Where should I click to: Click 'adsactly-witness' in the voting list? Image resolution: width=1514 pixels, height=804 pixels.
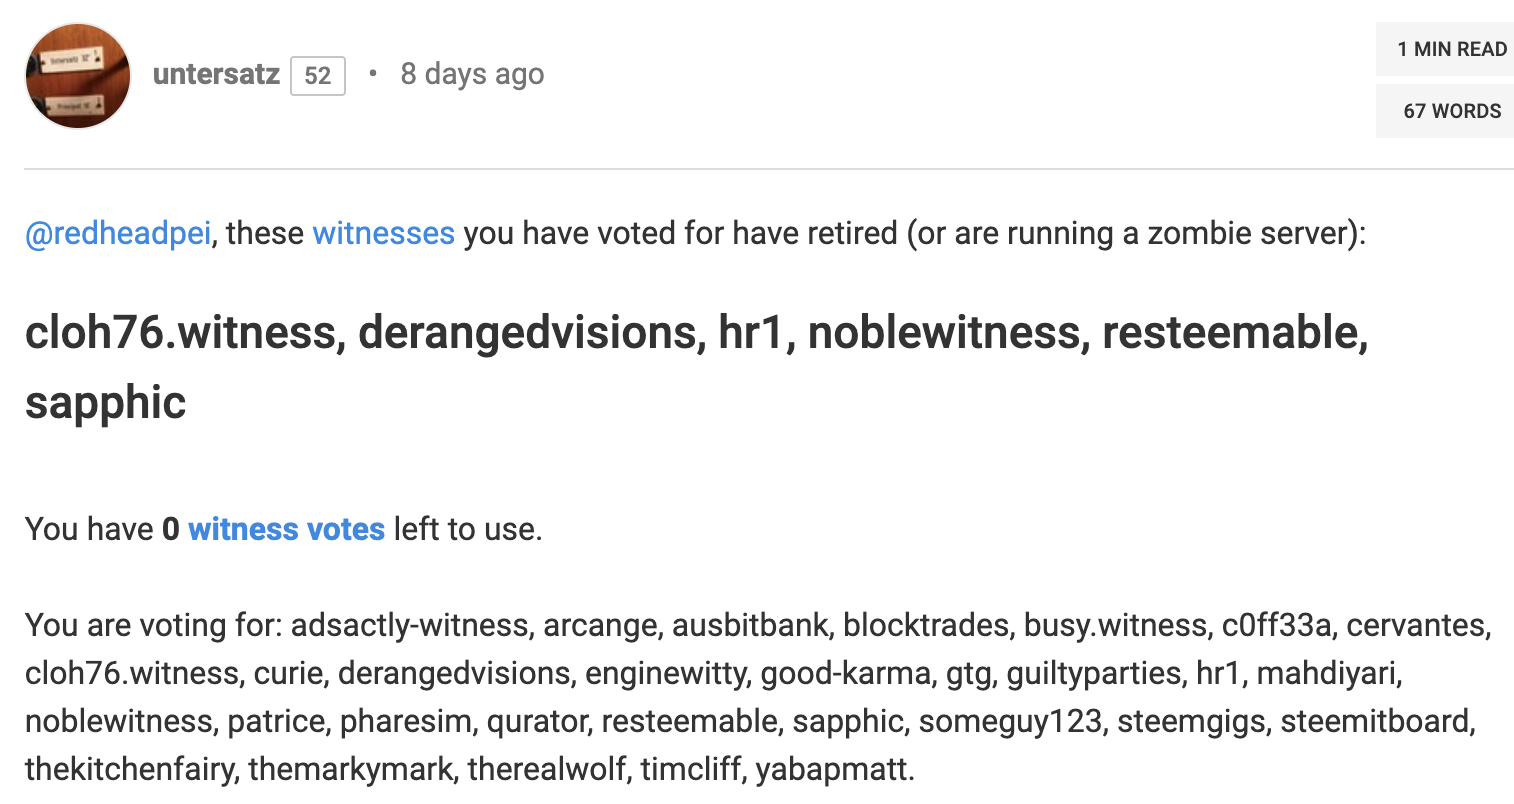tap(411, 625)
